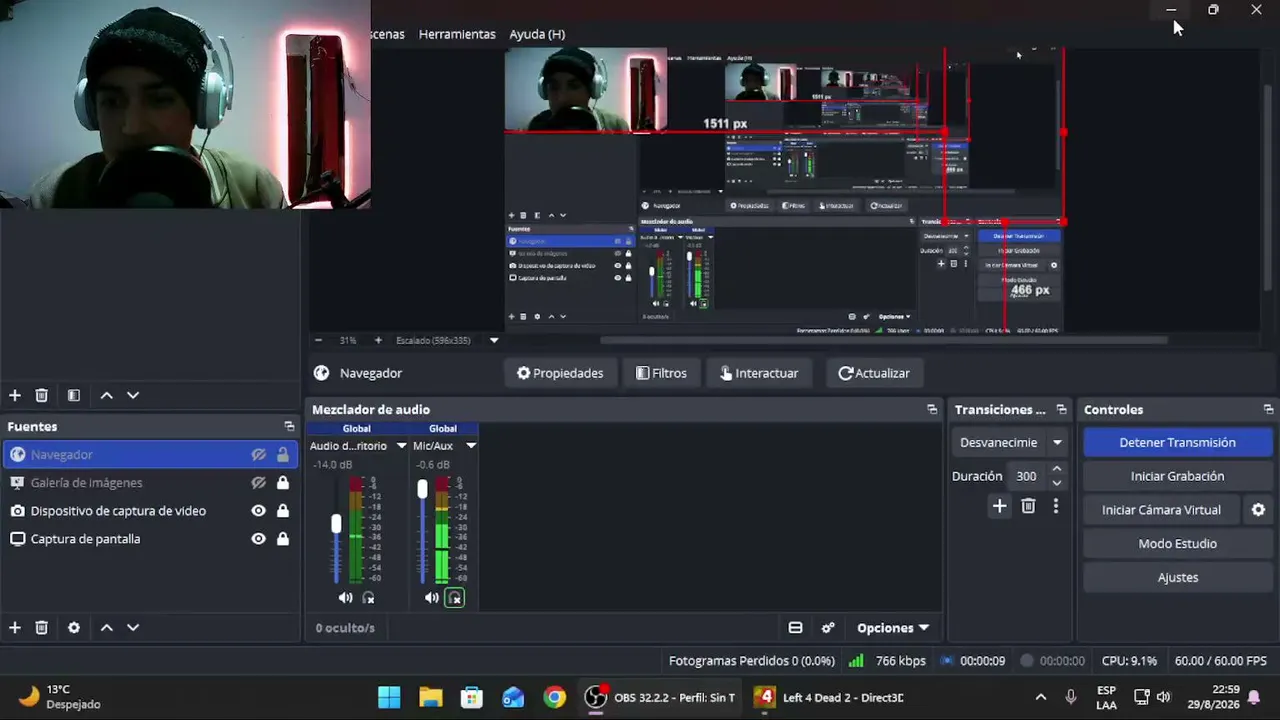The image size is (1280, 720).
Task: Unlock Dispositivo de captura de video source
Action: [x=283, y=511]
